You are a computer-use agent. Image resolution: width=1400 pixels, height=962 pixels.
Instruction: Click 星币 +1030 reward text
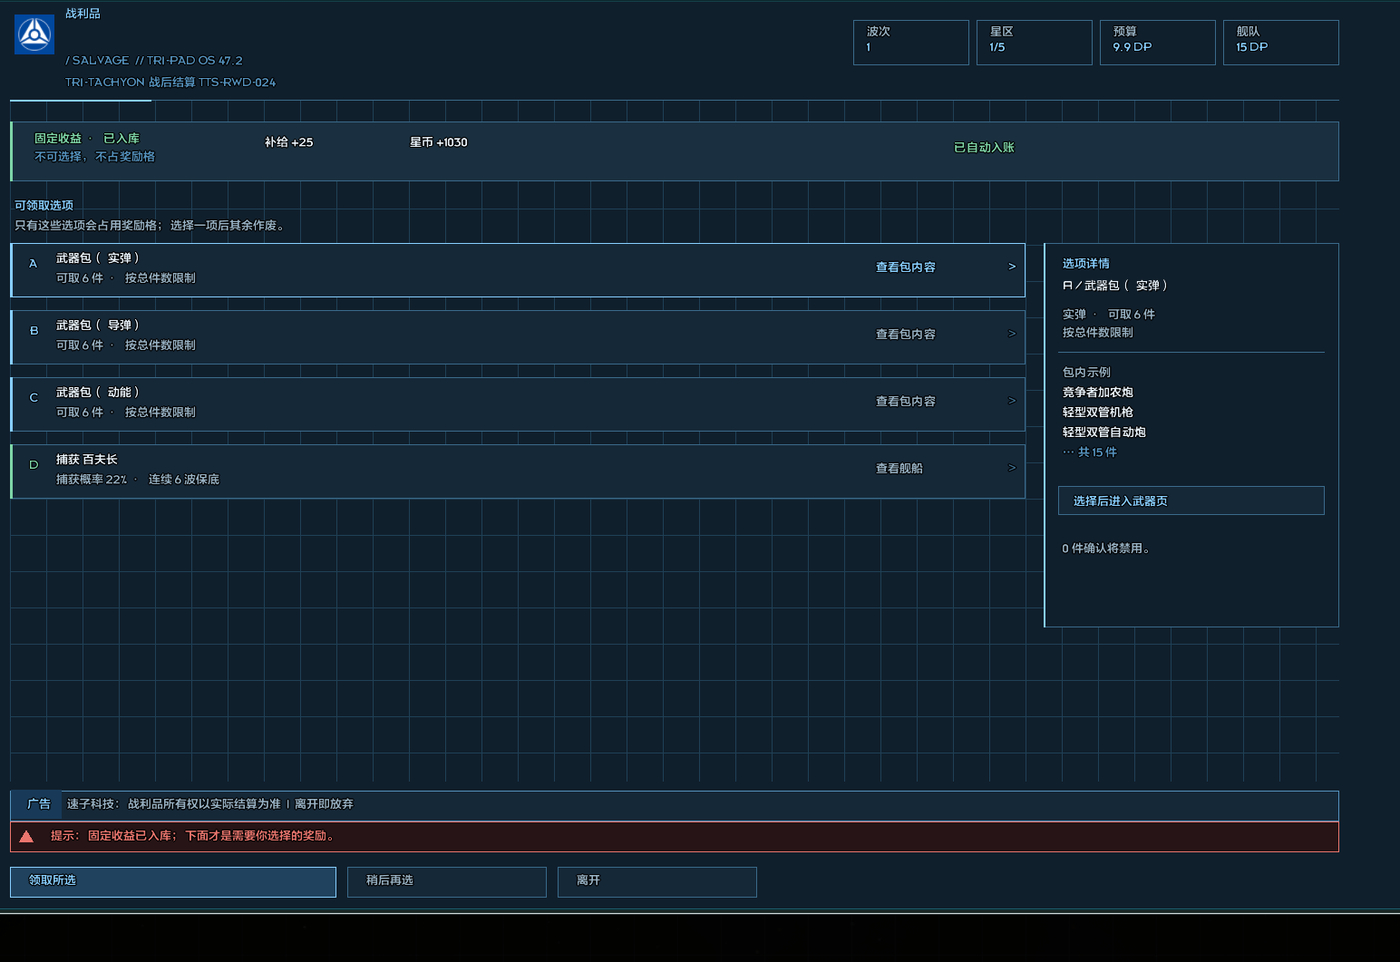pos(438,142)
